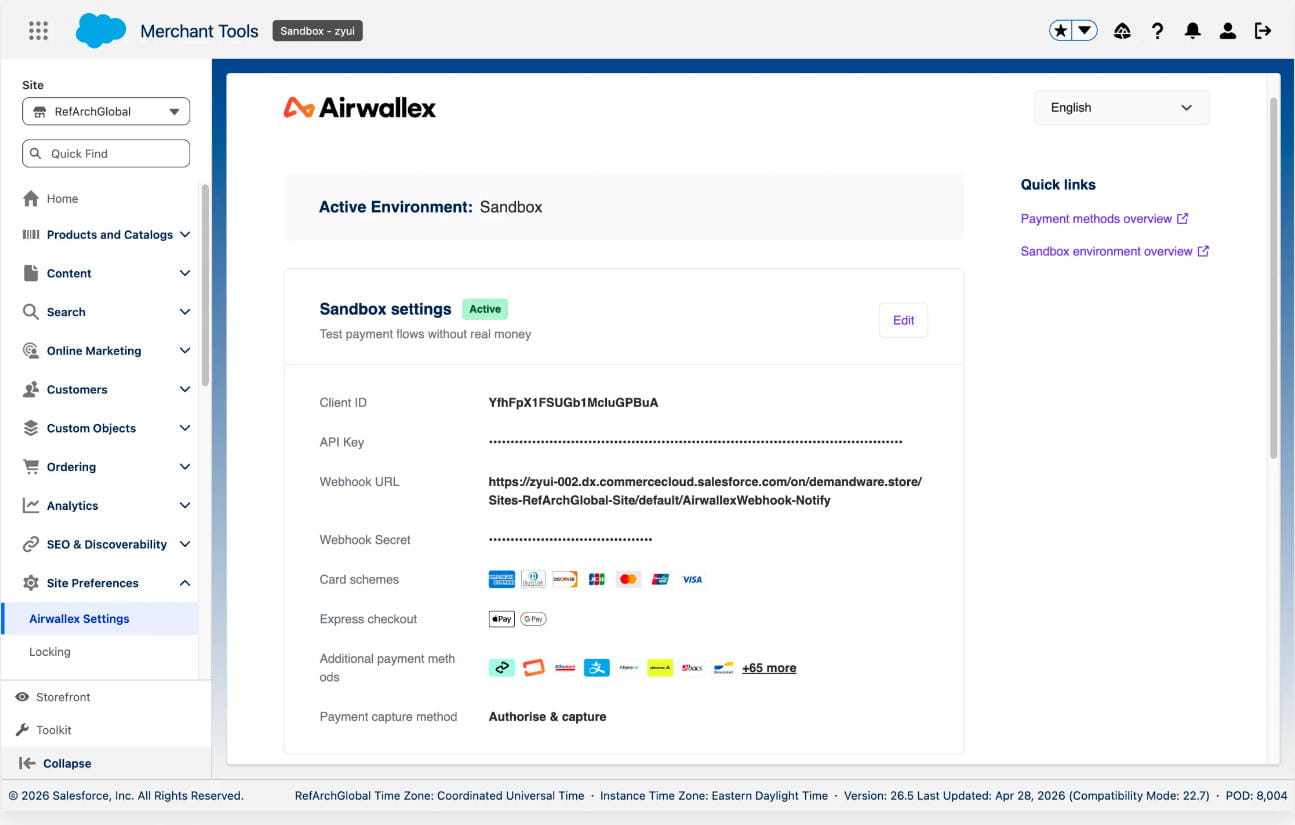Open the app launcher grid icon
This screenshot has height=825, width=1295.
tap(38, 31)
